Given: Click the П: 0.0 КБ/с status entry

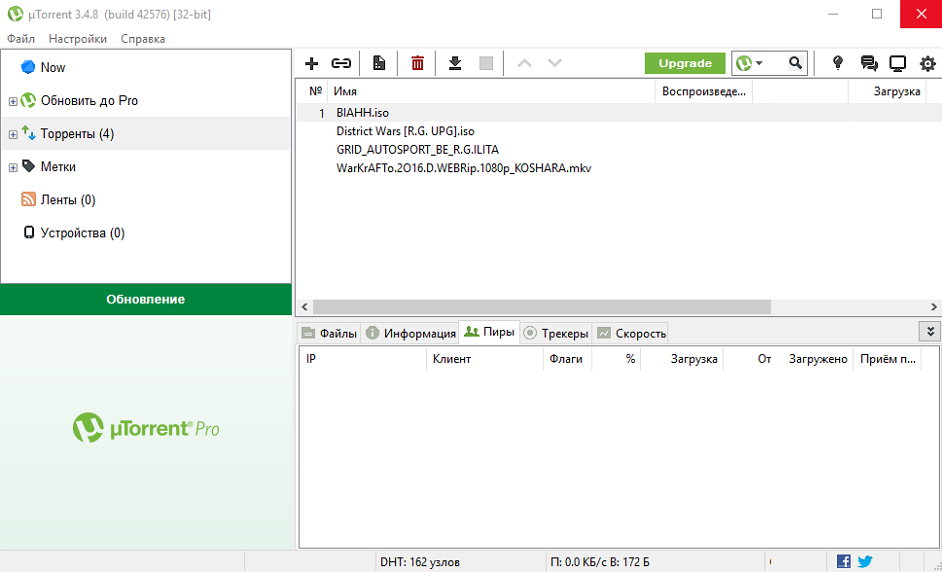Looking at the screenshot, I should tap(600, 562).
